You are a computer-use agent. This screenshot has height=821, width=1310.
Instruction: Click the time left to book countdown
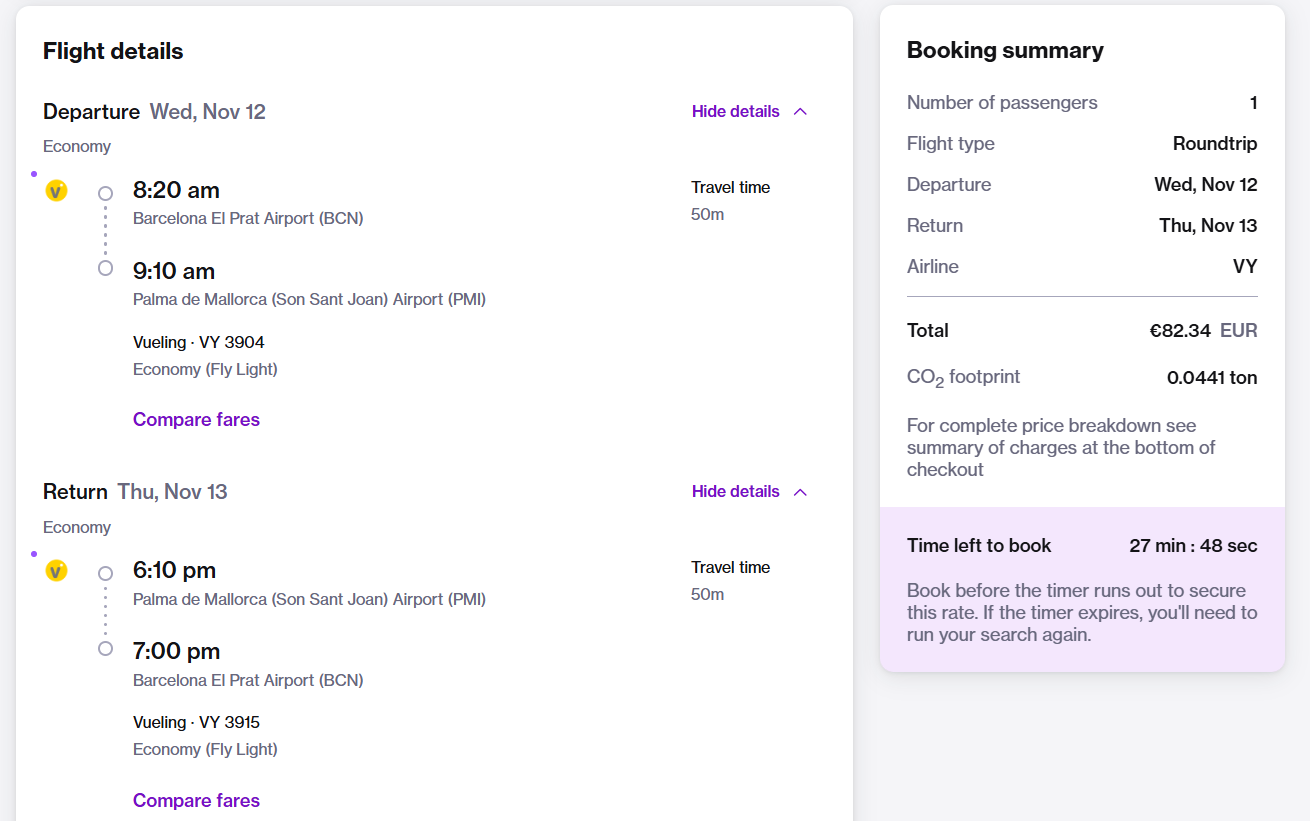[1193, 546]
